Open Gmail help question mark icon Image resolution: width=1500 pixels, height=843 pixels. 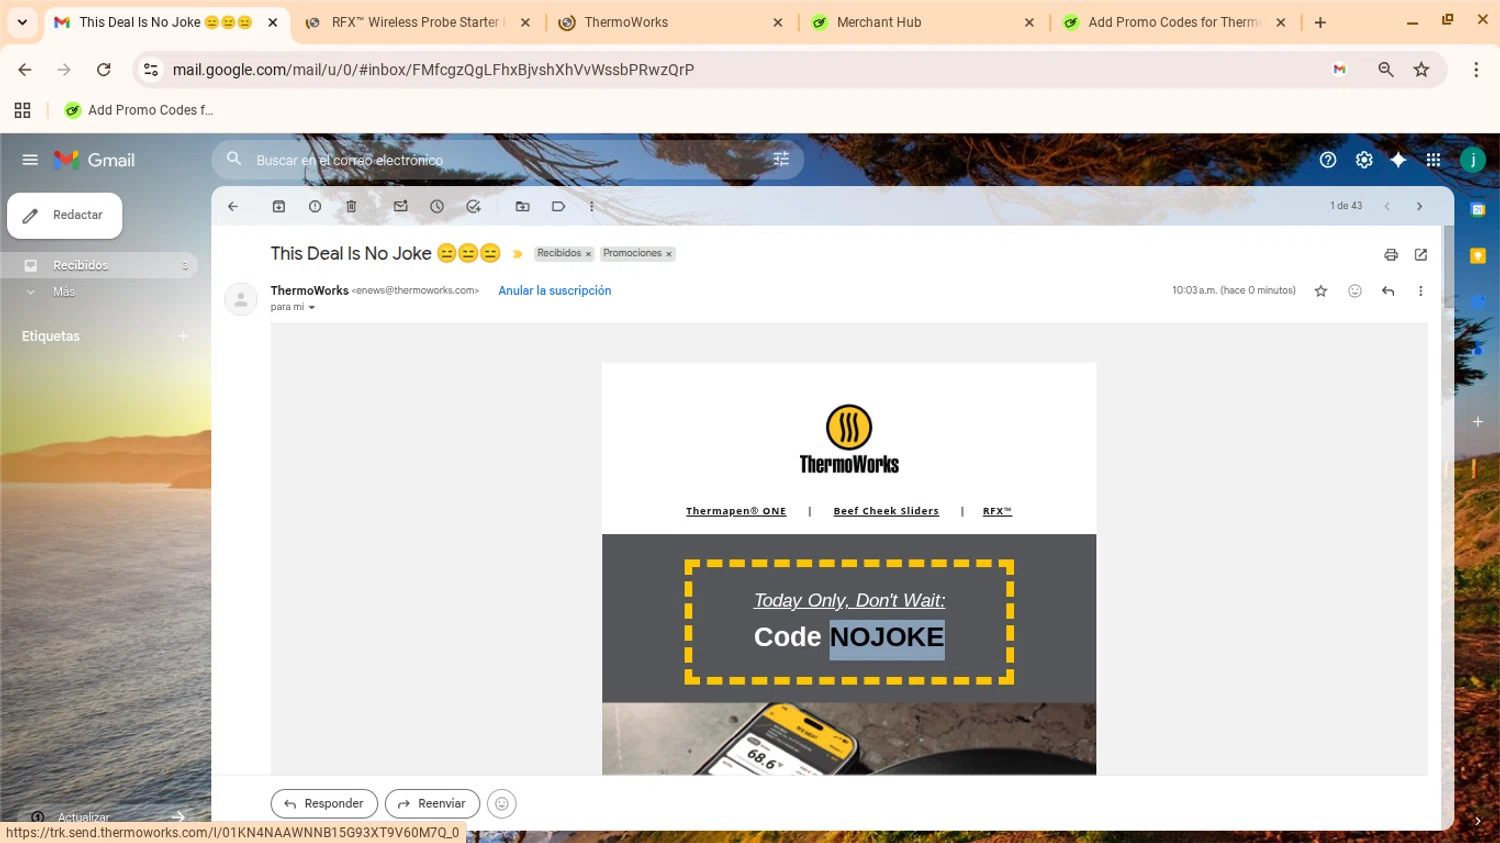point(1328,160)
